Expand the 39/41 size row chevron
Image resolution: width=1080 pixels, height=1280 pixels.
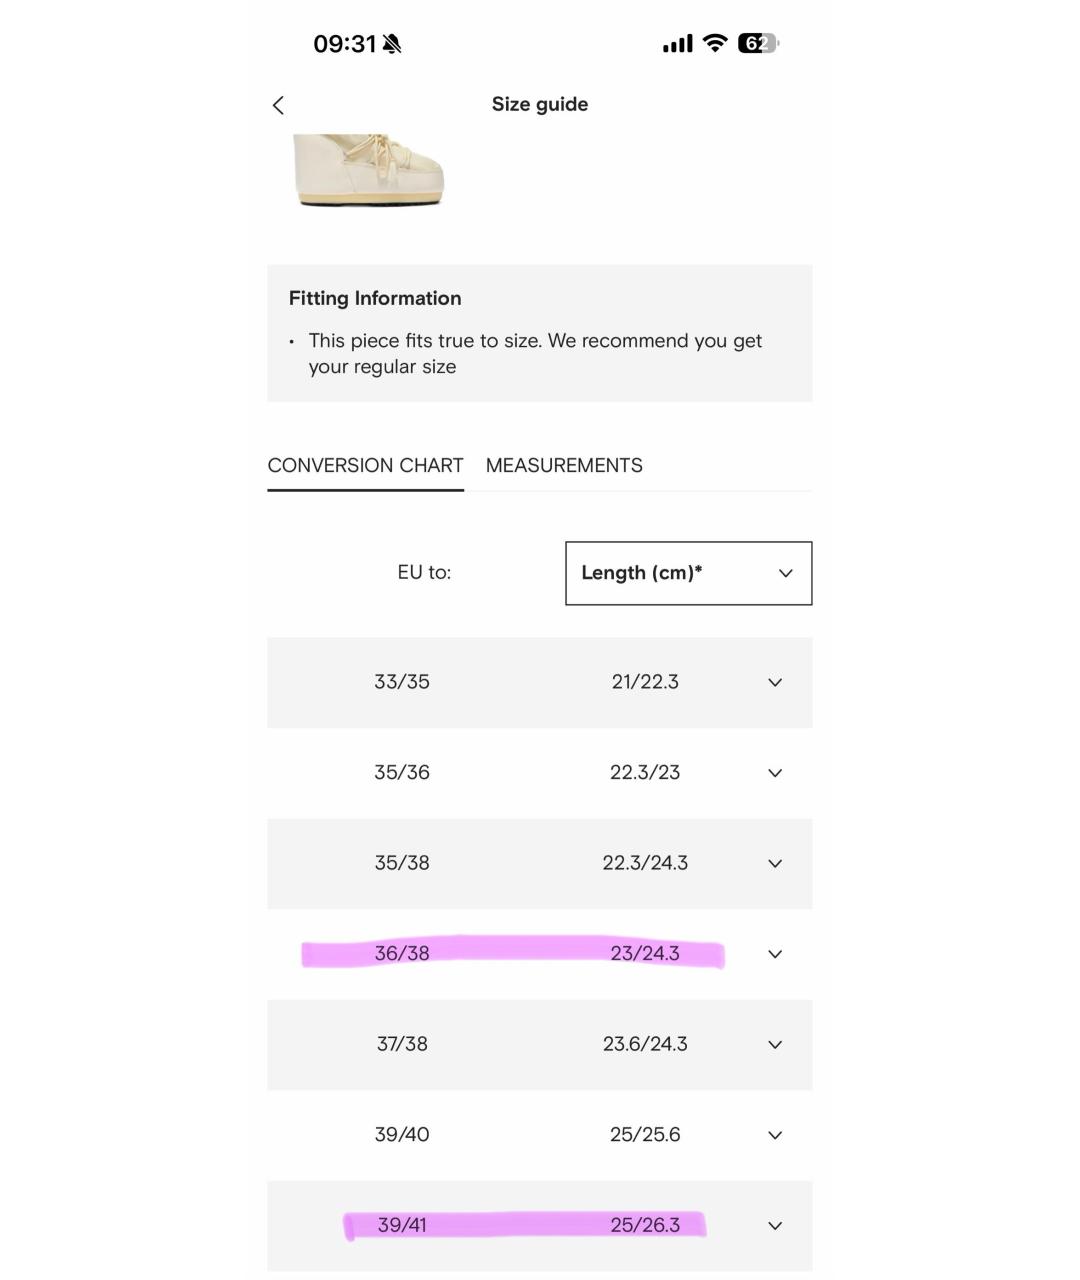775,1226
